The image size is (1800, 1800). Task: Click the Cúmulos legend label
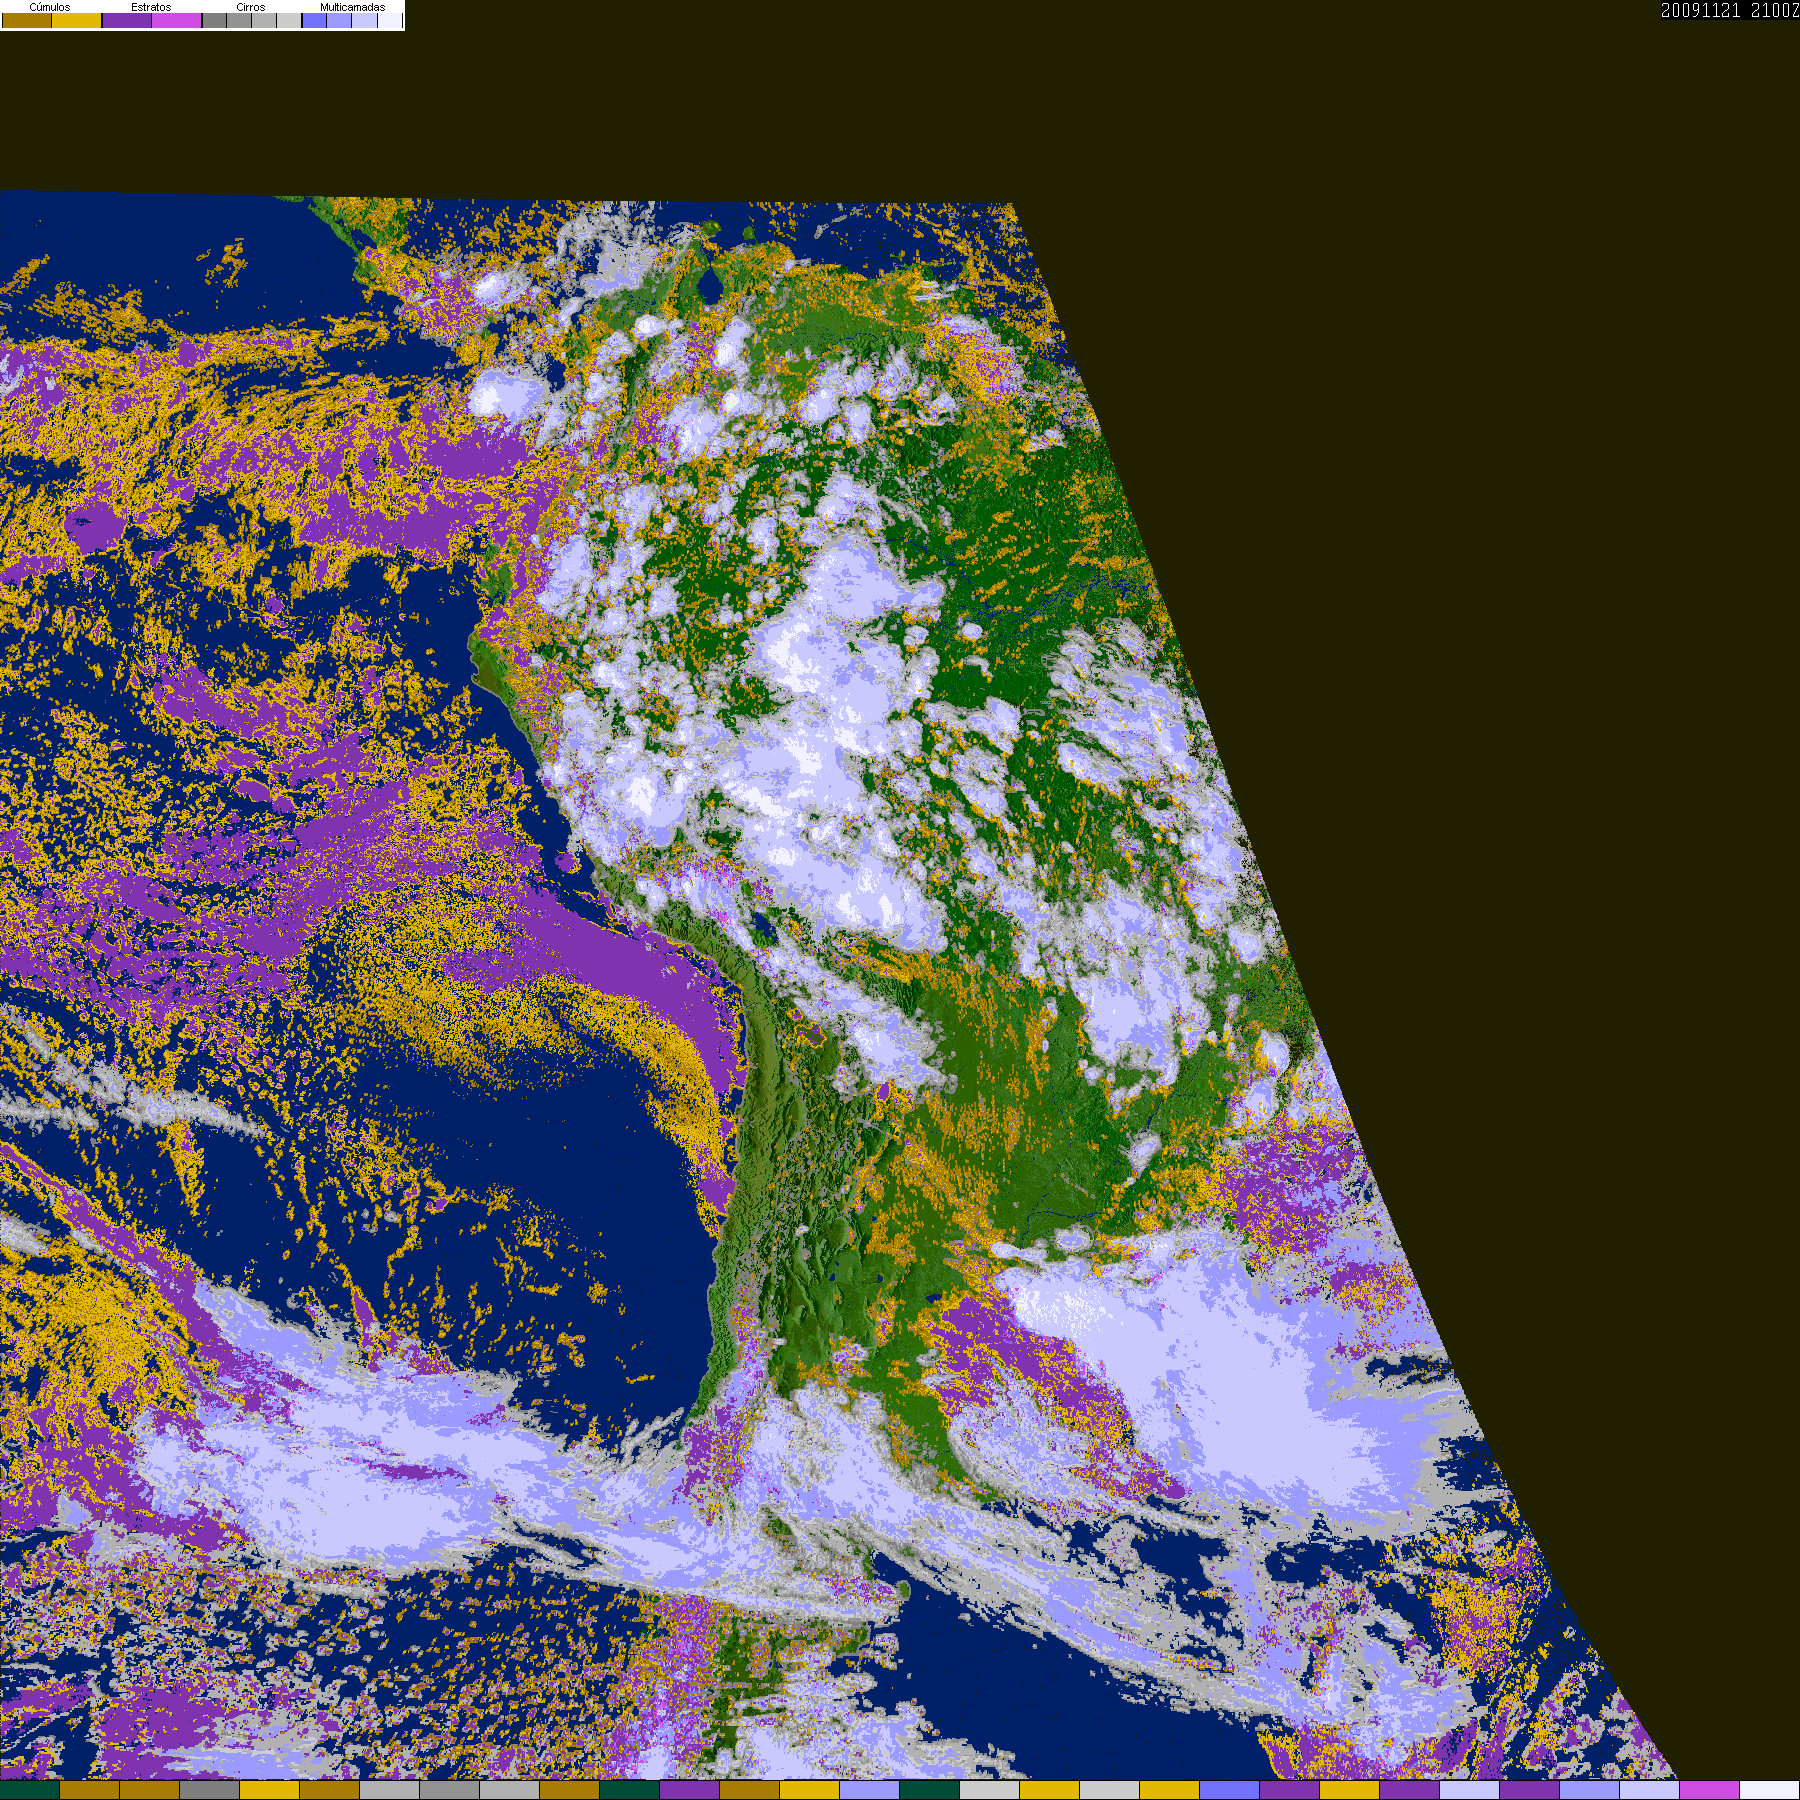coord(50,7)
